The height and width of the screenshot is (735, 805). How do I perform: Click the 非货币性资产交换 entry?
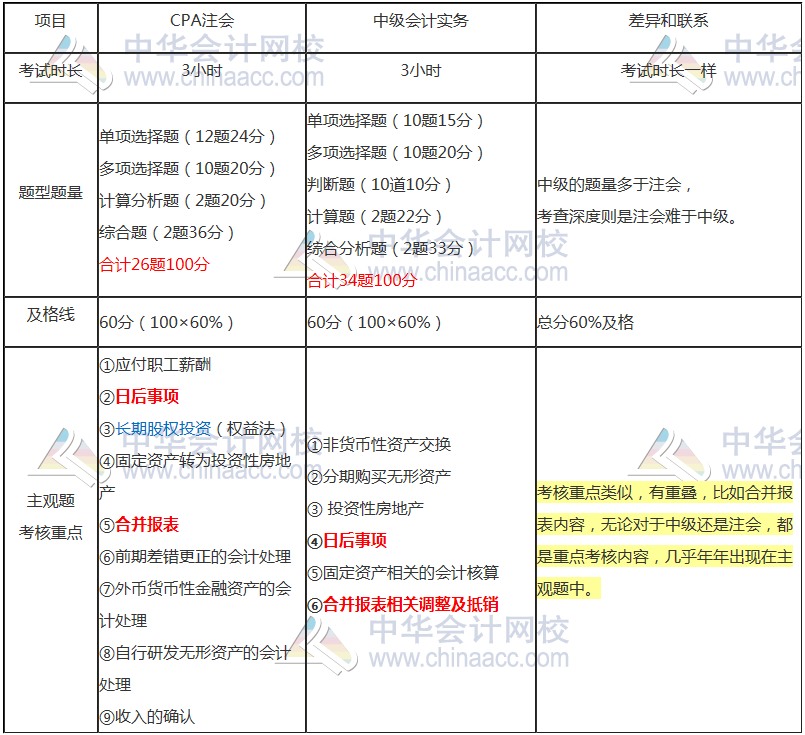(381, 447)
